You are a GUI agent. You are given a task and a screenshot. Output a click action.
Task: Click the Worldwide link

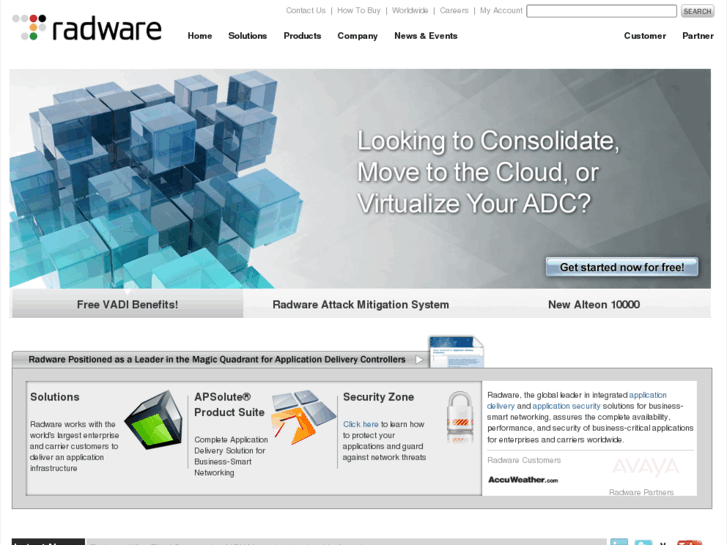point(410,10)
